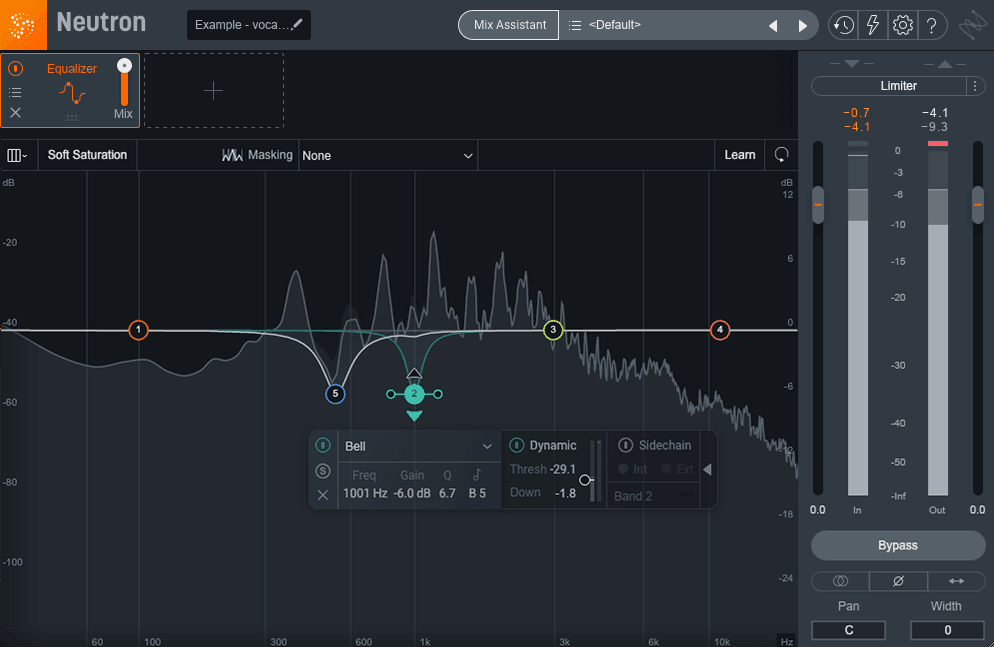Toggle Equalizer module power button
This screenshot has width=994, height=647.
click(15, 68)
